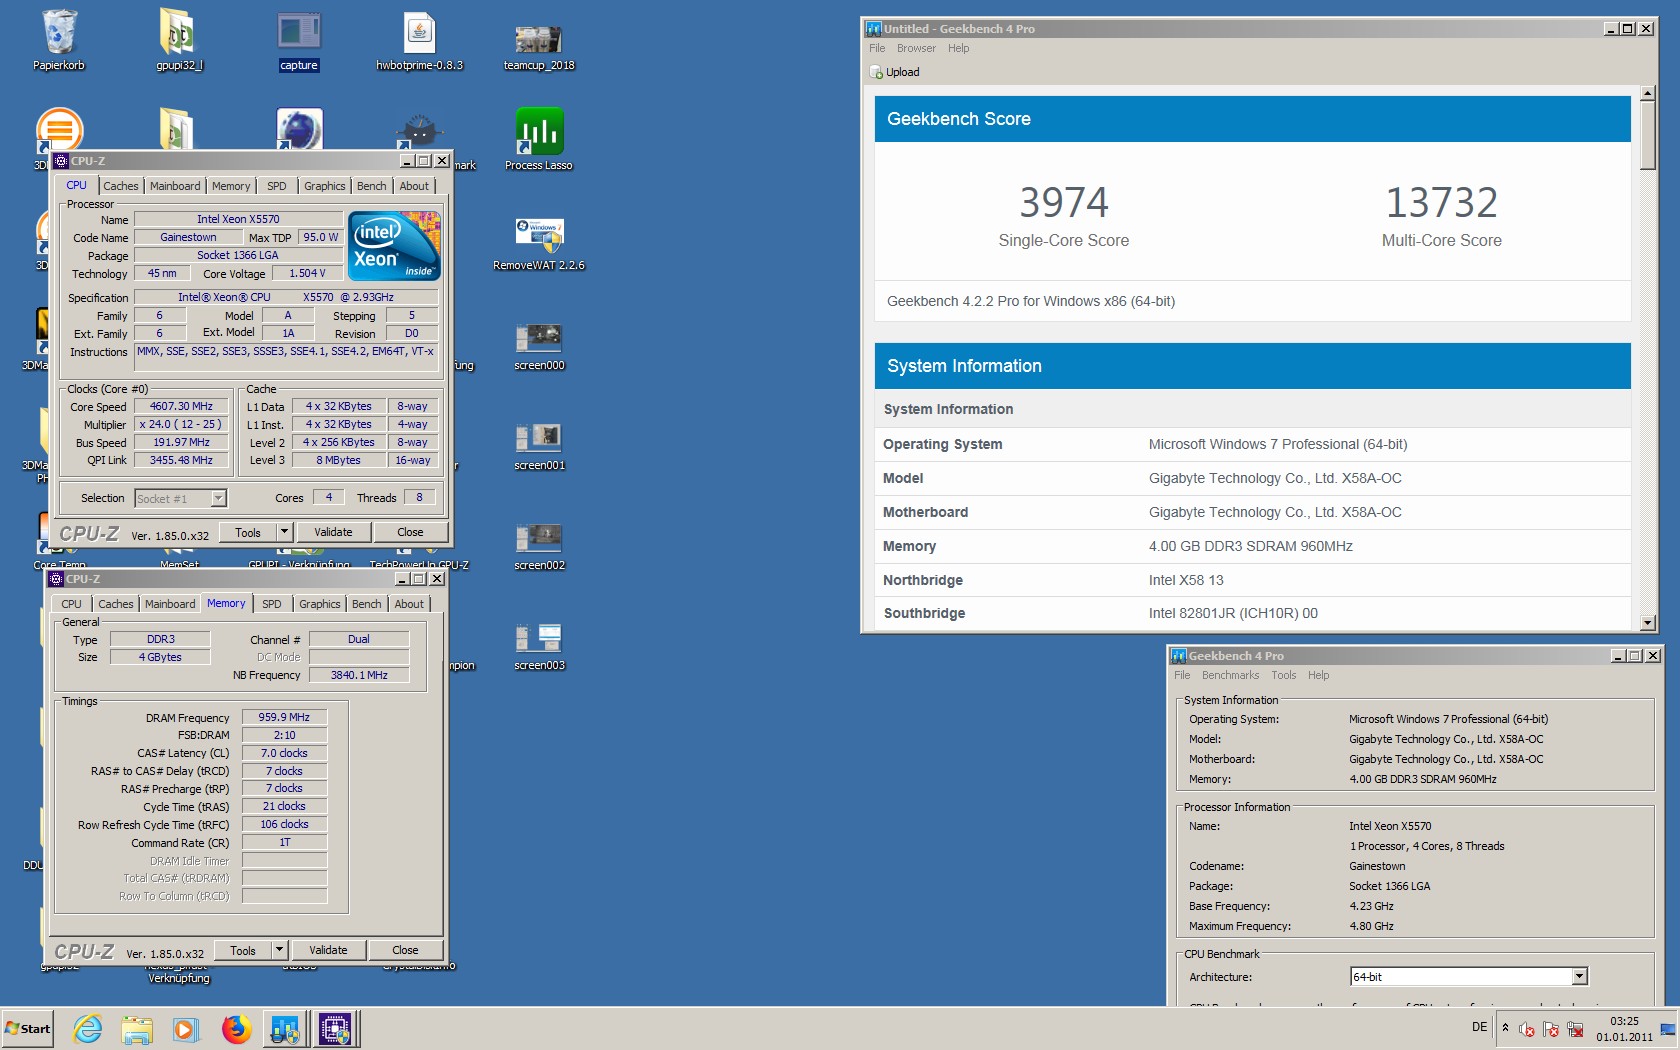The height and width of the screenshot is (1050, 1680).
Task: Open the Tools dropdown arrow in lower CPU-Z
Action: coord(280,950)
